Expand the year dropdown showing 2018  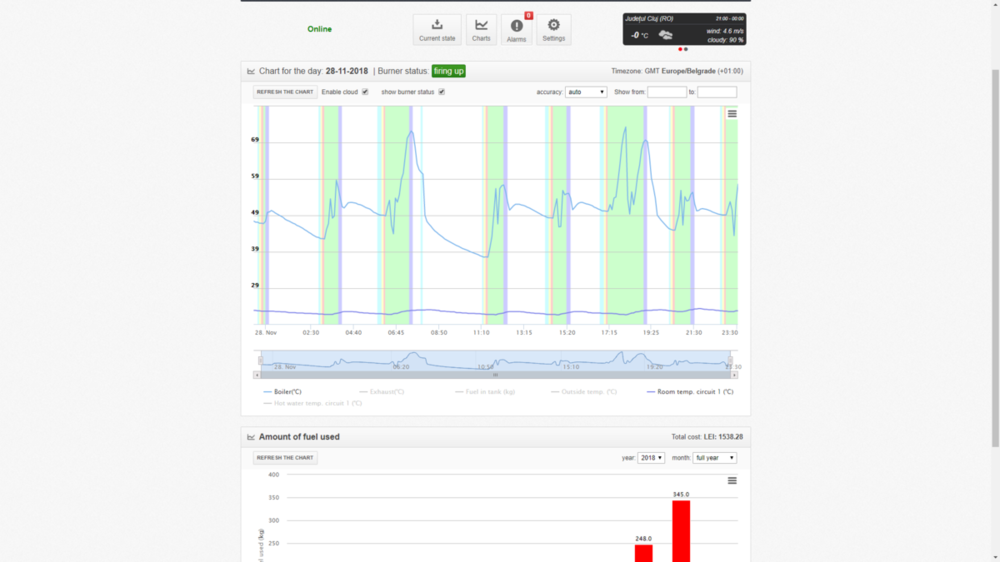(651, 458)
